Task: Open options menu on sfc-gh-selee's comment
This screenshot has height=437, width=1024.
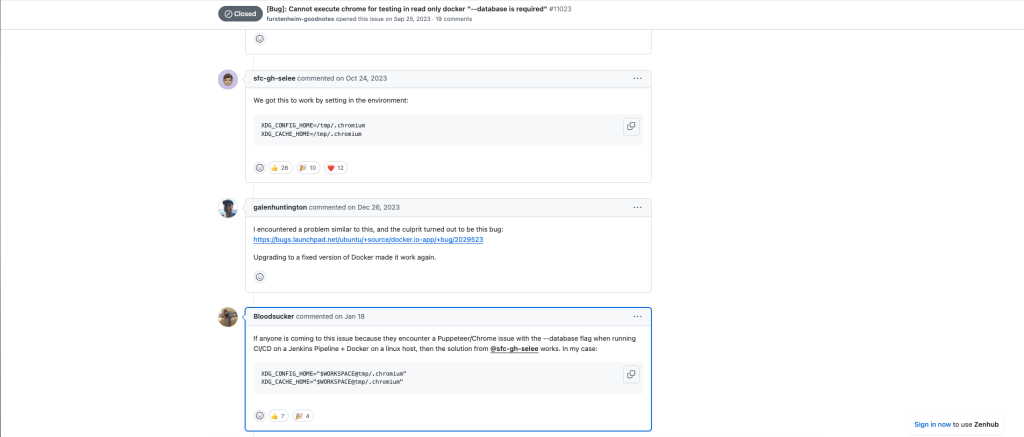Action: 637,78
